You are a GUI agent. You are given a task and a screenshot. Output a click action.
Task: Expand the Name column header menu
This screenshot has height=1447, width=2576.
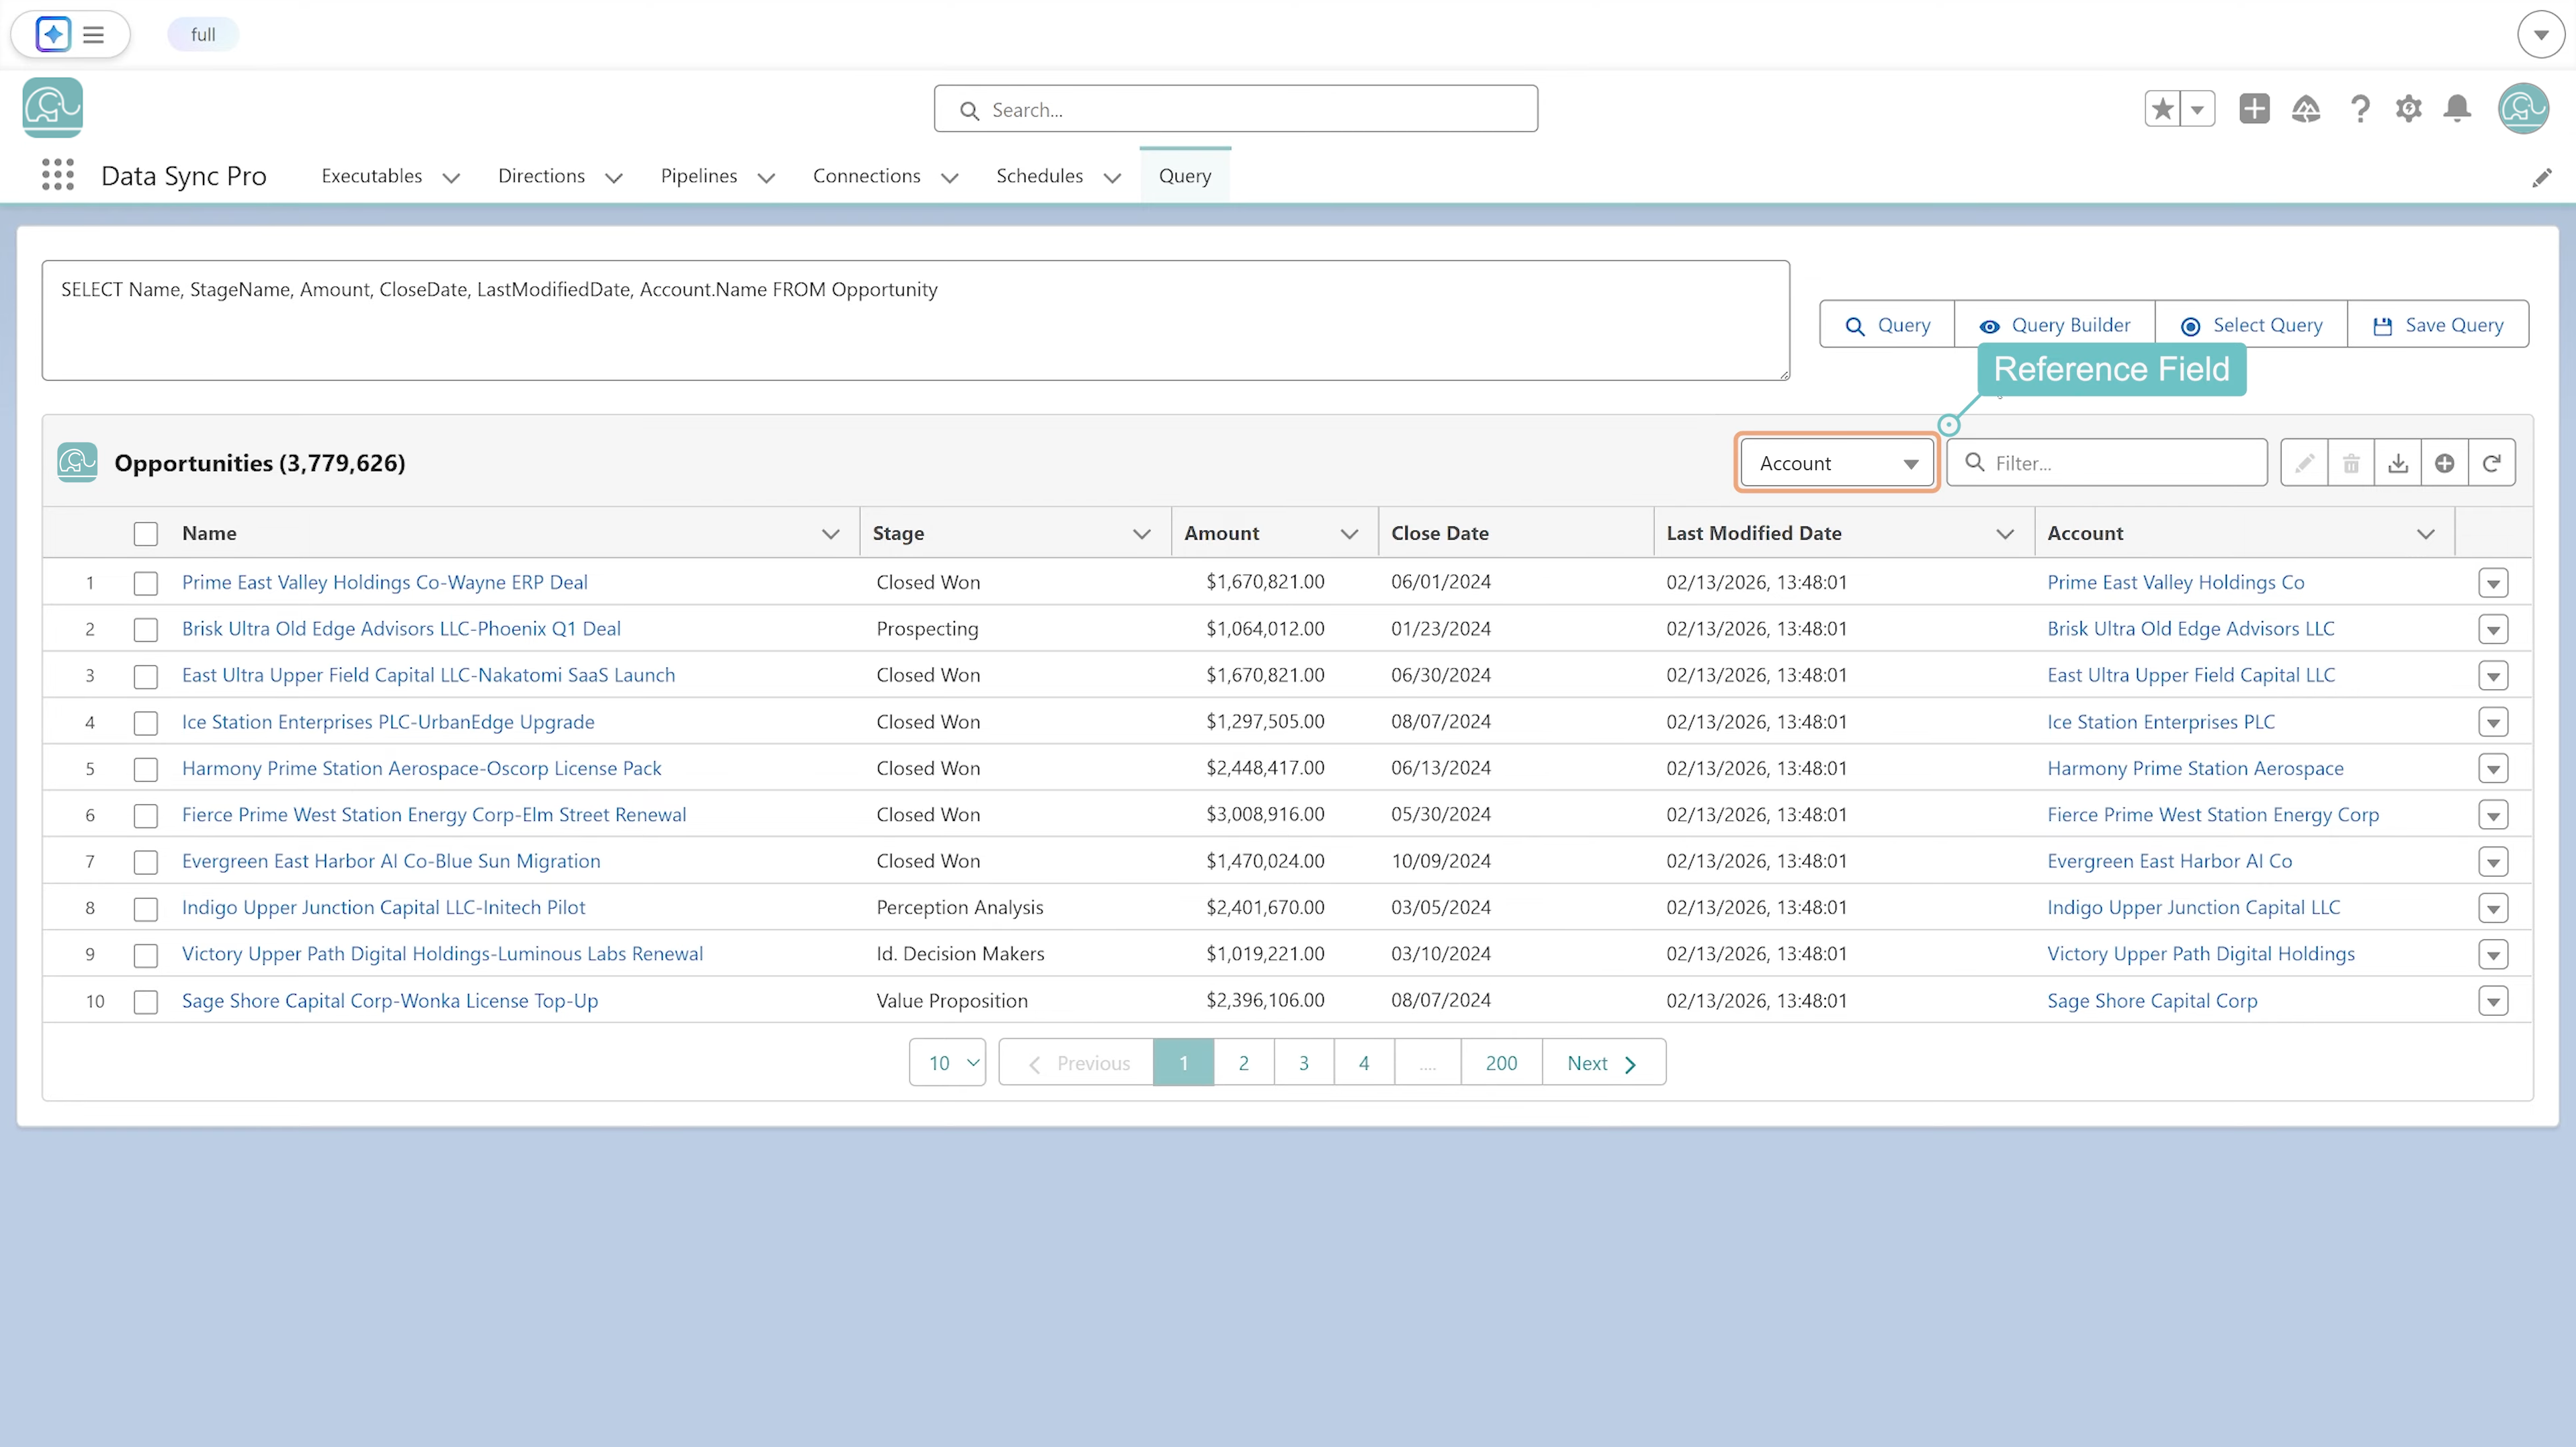830,534
